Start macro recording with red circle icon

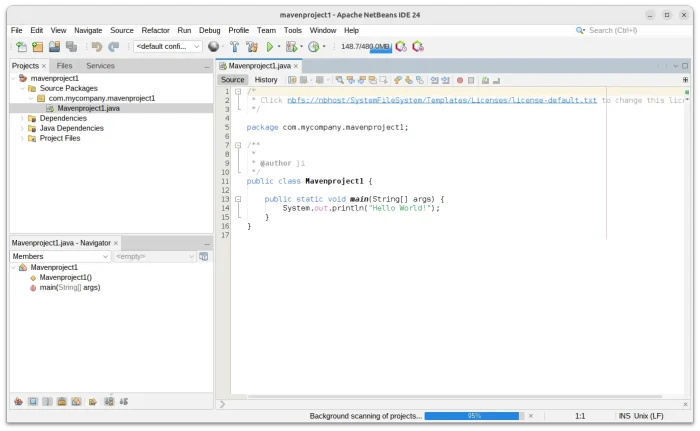click(x=460, y=80)
